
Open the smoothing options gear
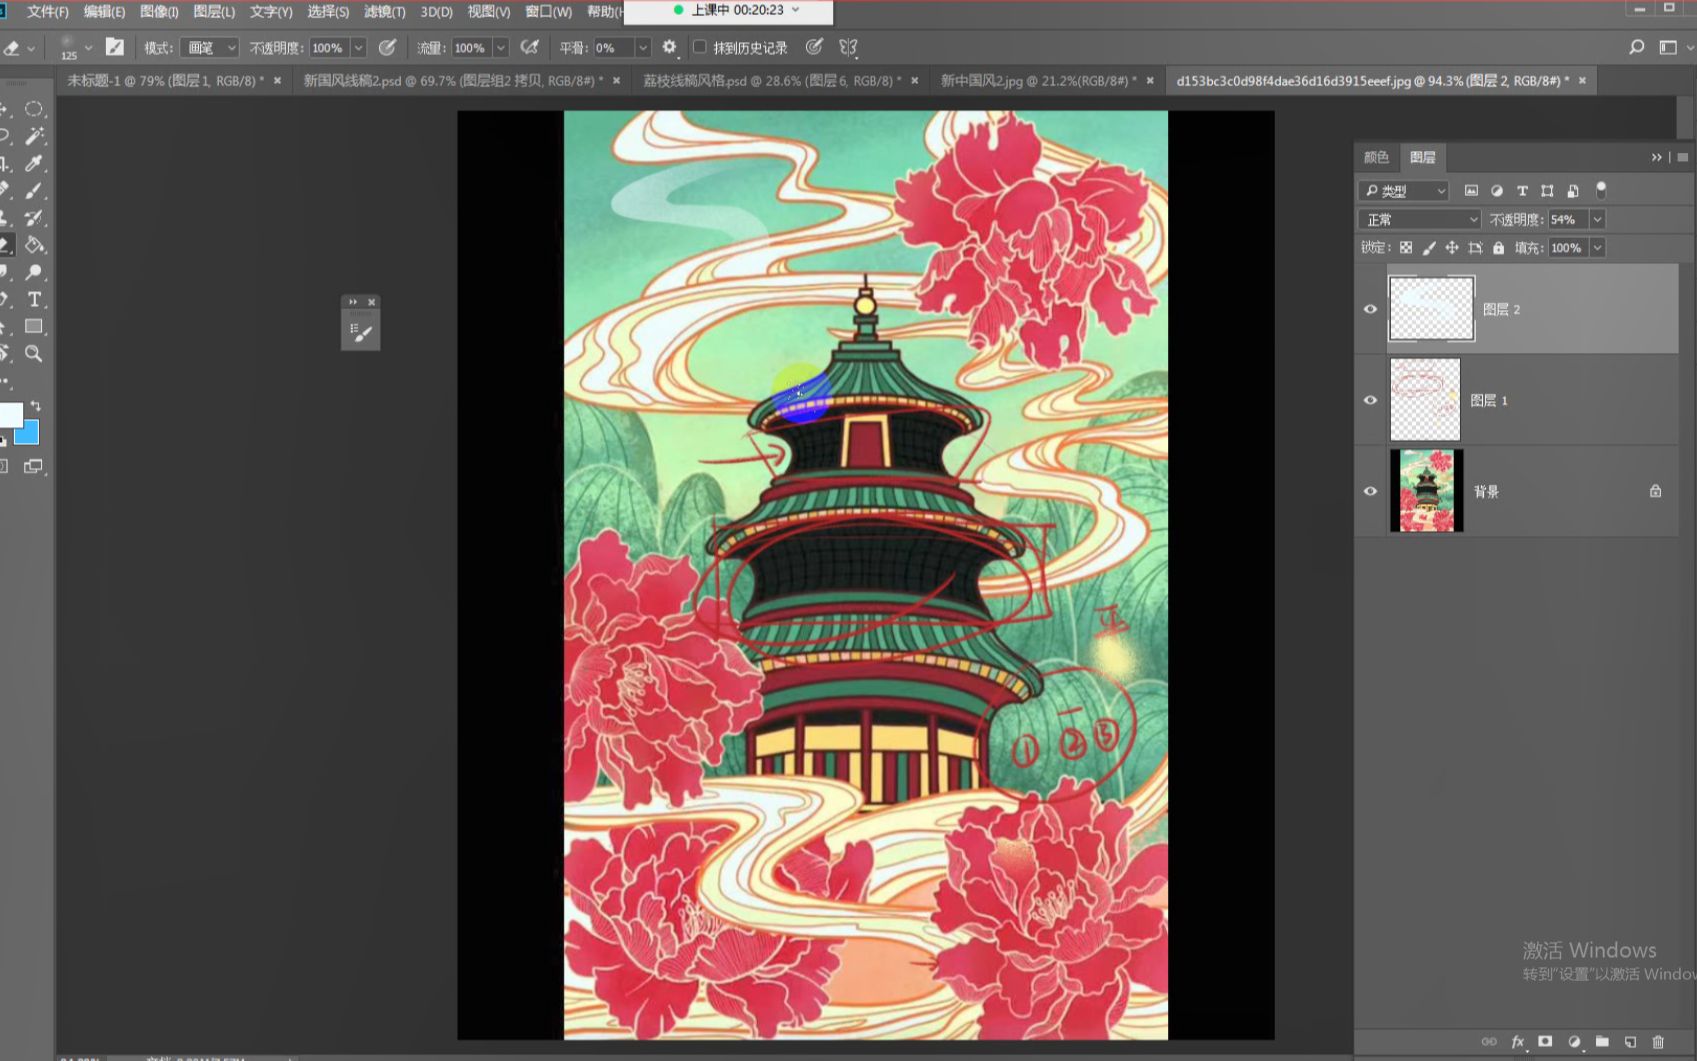pyautogui.click(x=669, y=47)
